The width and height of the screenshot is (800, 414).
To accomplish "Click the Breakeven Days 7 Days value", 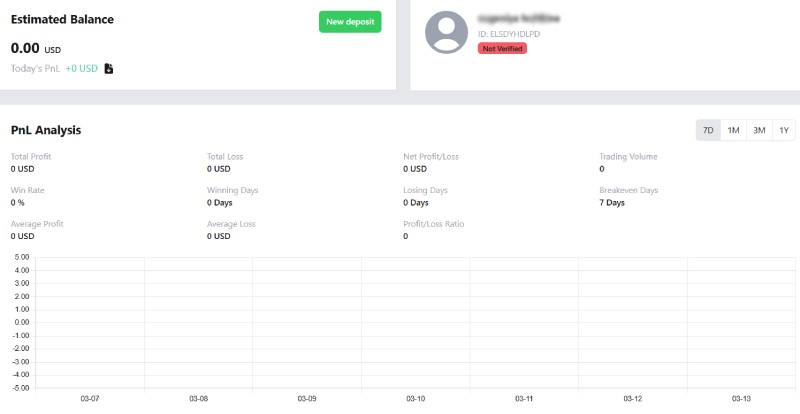I will click(612, 202).
